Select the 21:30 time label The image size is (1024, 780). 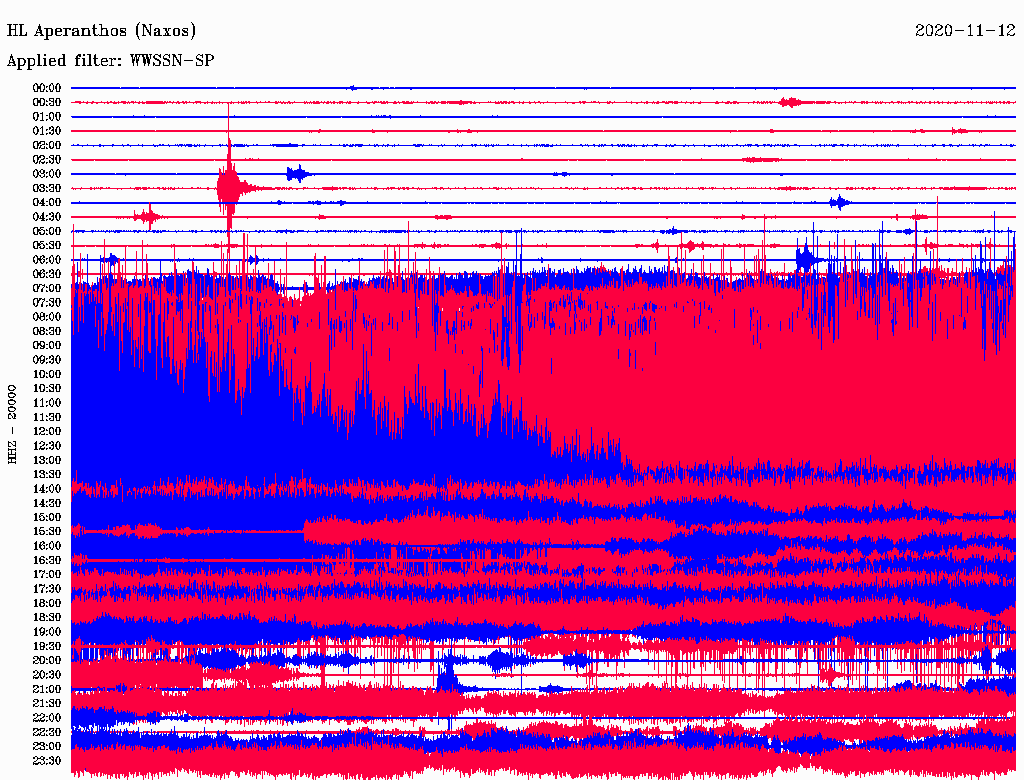click(47, 703)
